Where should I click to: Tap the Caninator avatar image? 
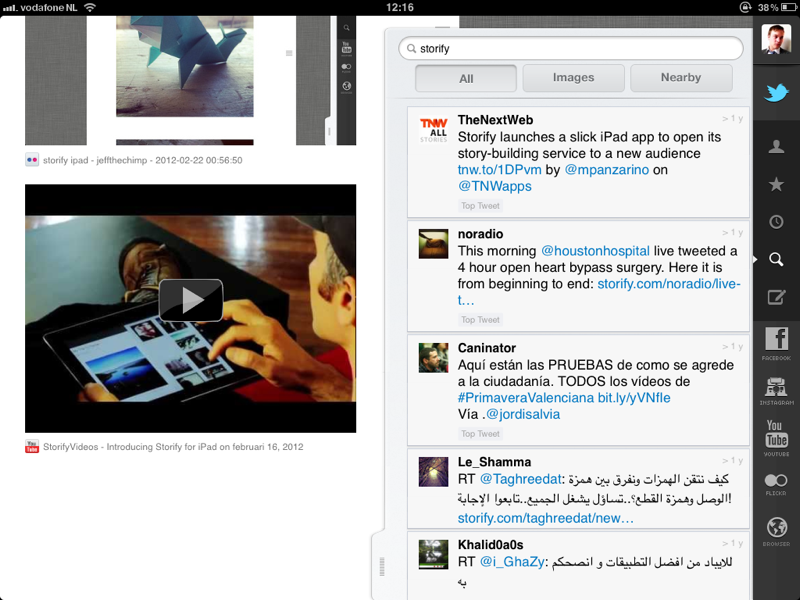click(433, 358)
